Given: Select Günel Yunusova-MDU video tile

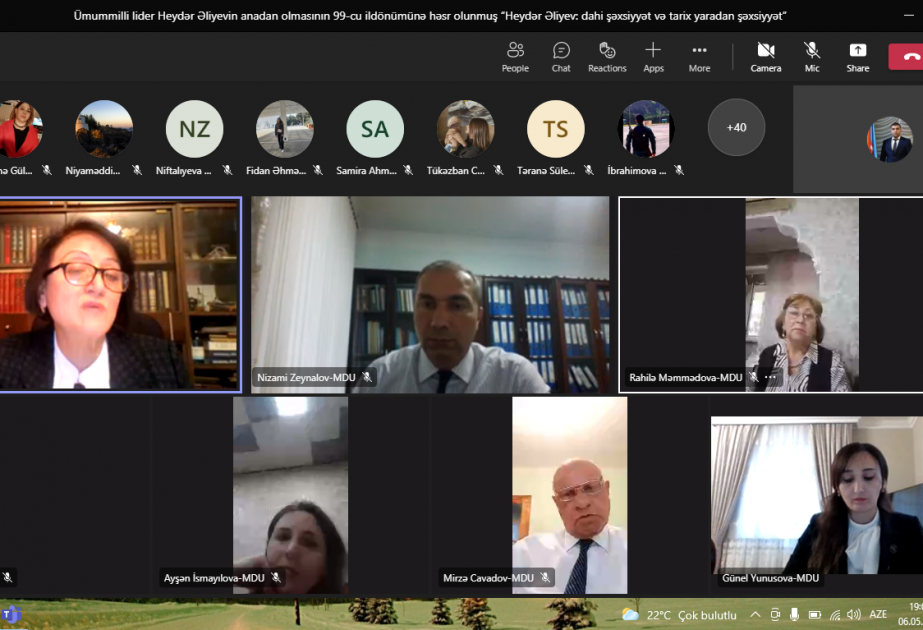Looking at the screenshot, I should 817,495.
